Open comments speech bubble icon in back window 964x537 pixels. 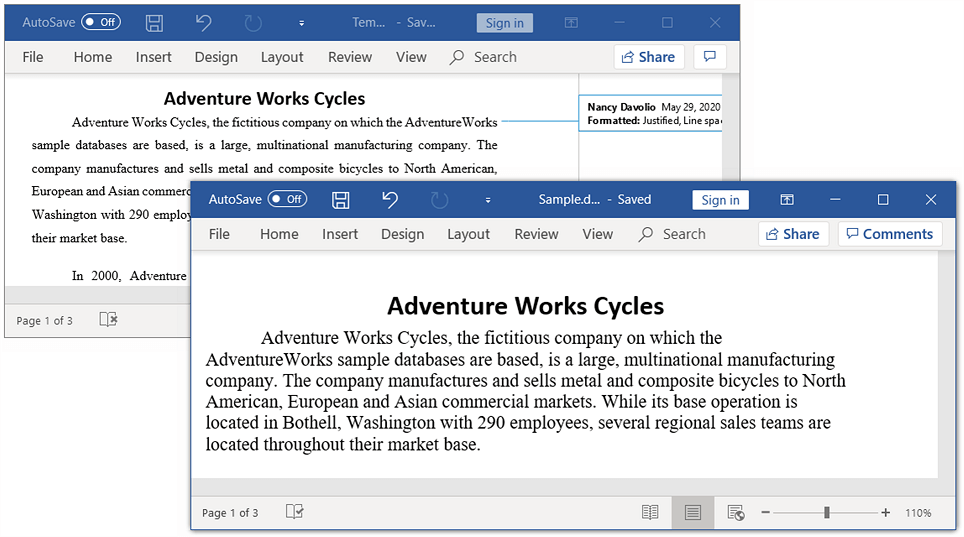click(x=710, y=57)
